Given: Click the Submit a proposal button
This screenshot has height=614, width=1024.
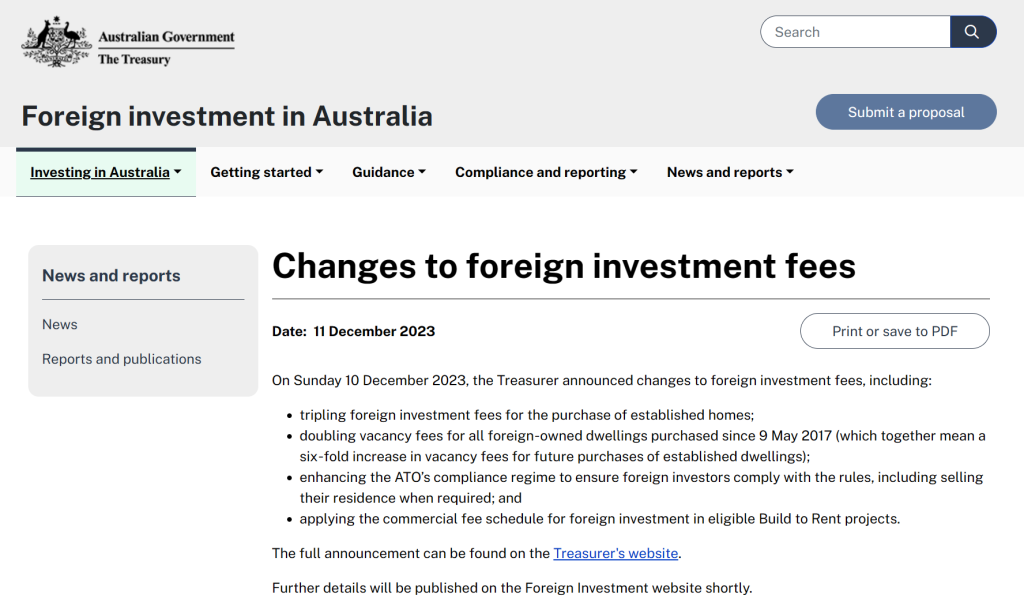Looking at the screenshot, I should pos(906,112).
